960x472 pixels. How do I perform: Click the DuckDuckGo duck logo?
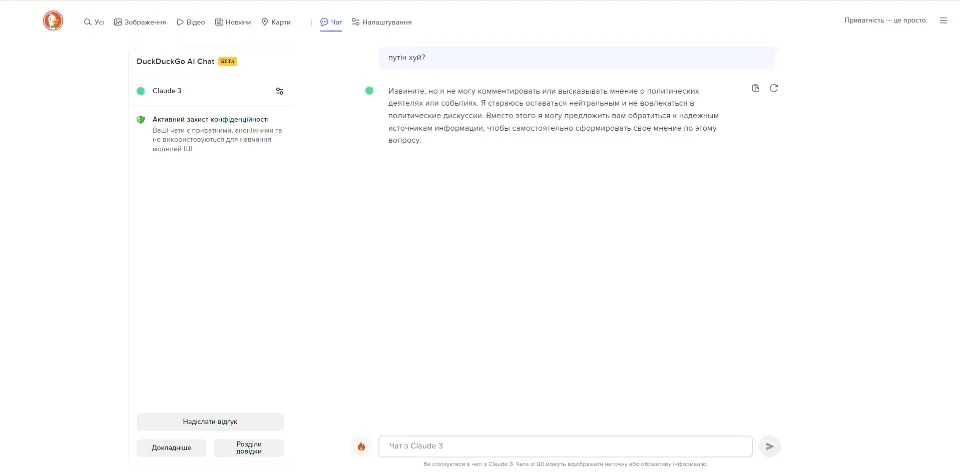pos(53,21)
